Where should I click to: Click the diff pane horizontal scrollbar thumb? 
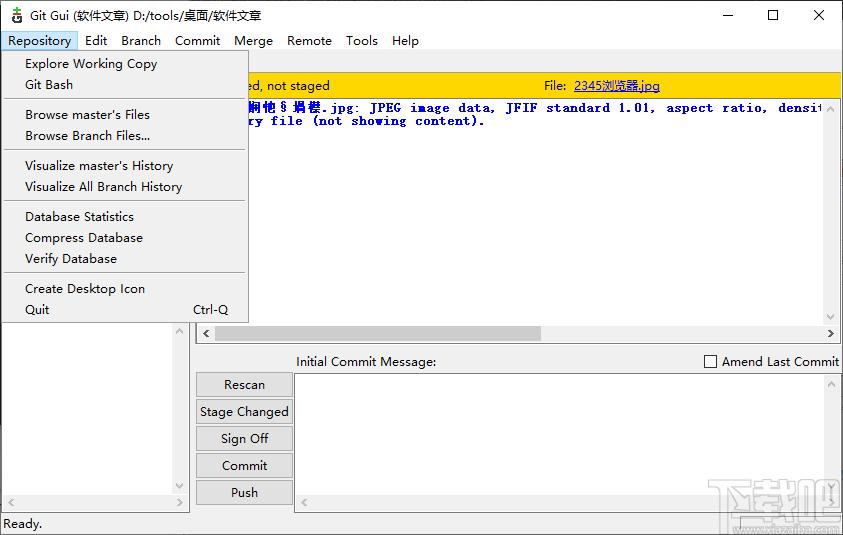pos(378,333)
